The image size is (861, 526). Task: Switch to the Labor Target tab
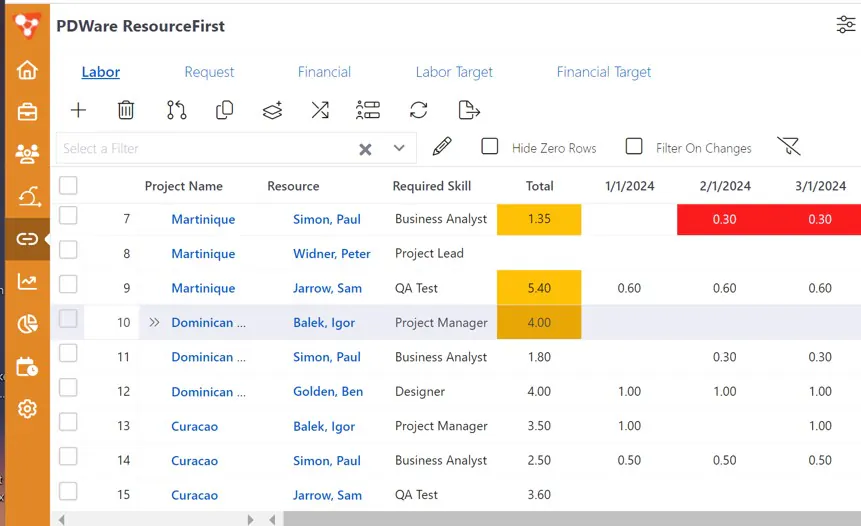tap(454, 72)
